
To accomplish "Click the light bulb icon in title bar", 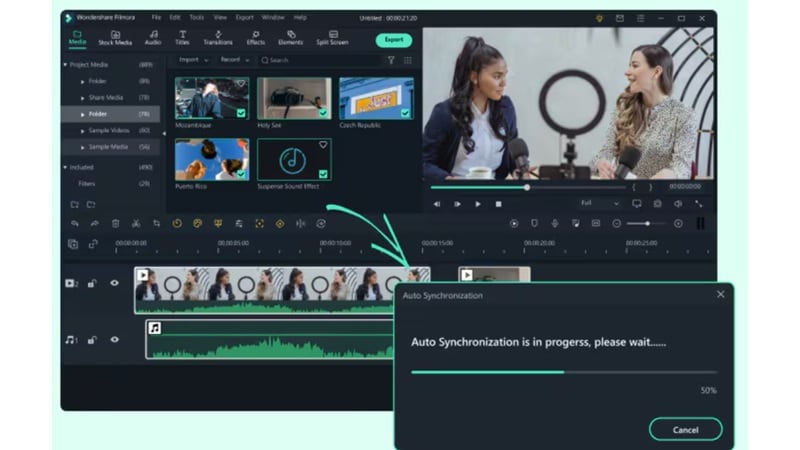I will pos(599,18).
